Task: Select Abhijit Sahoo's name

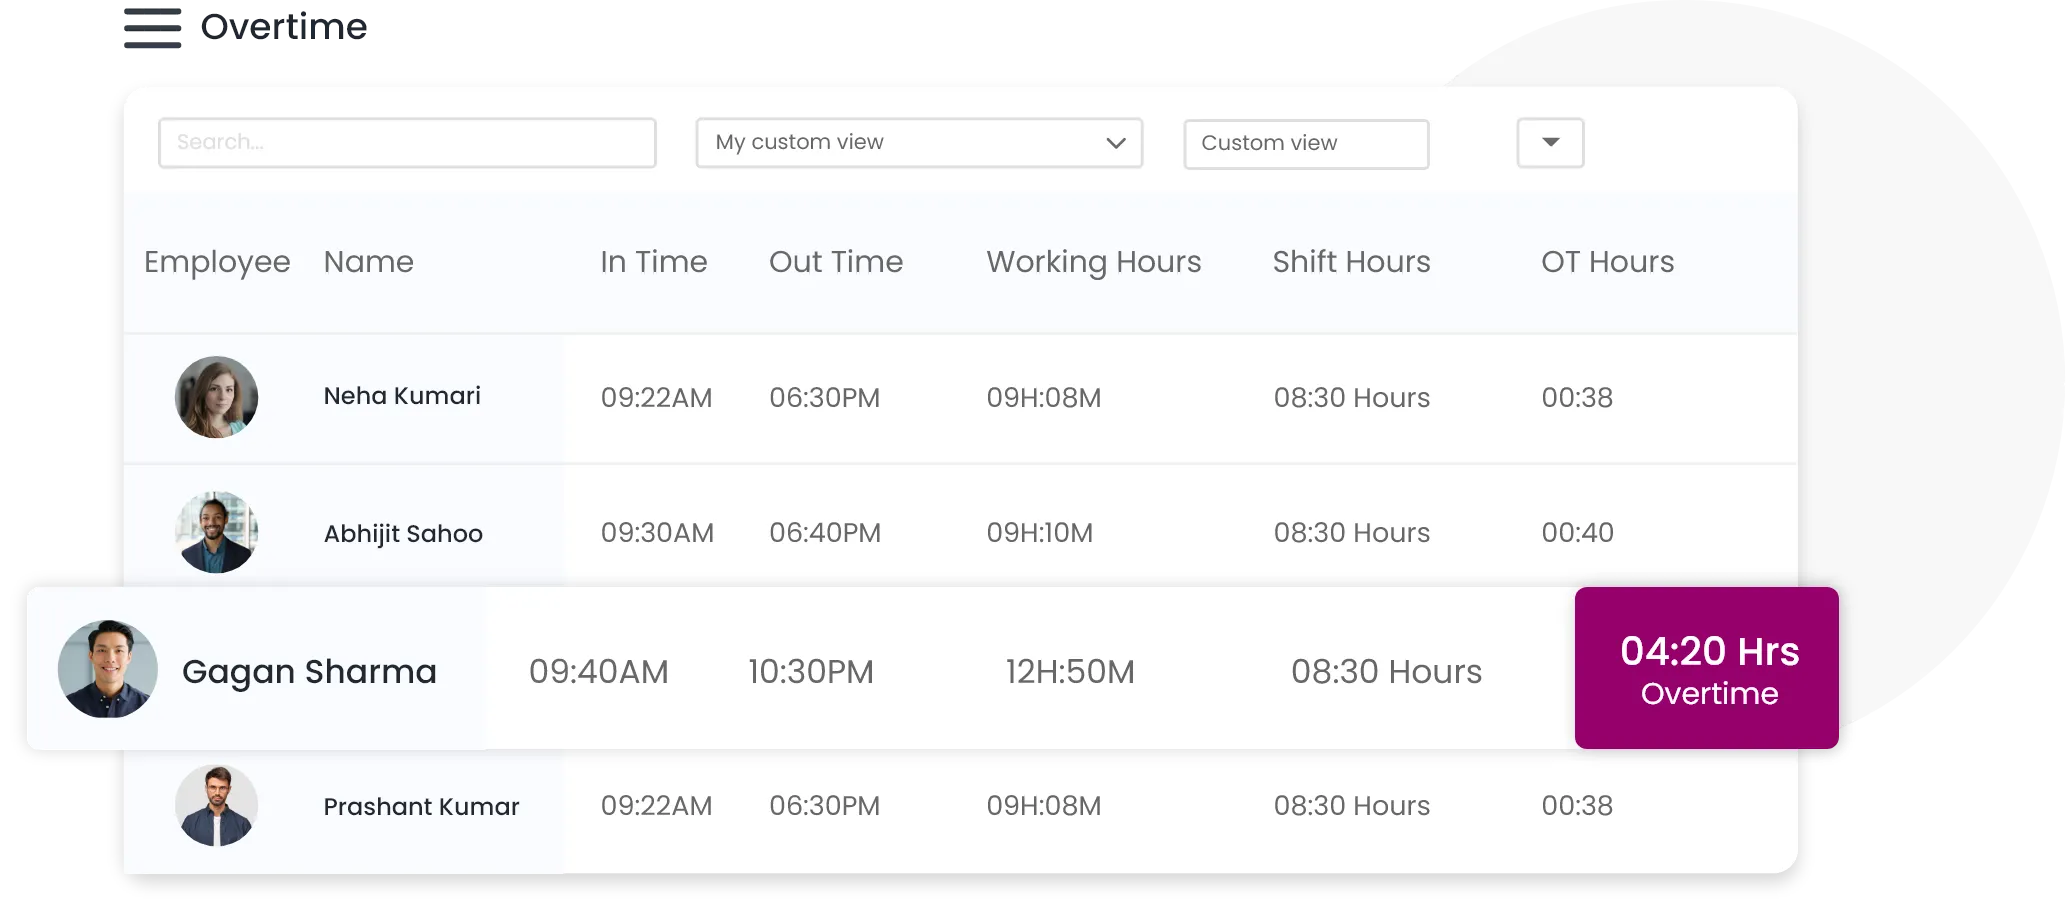Action: [403, 534]
